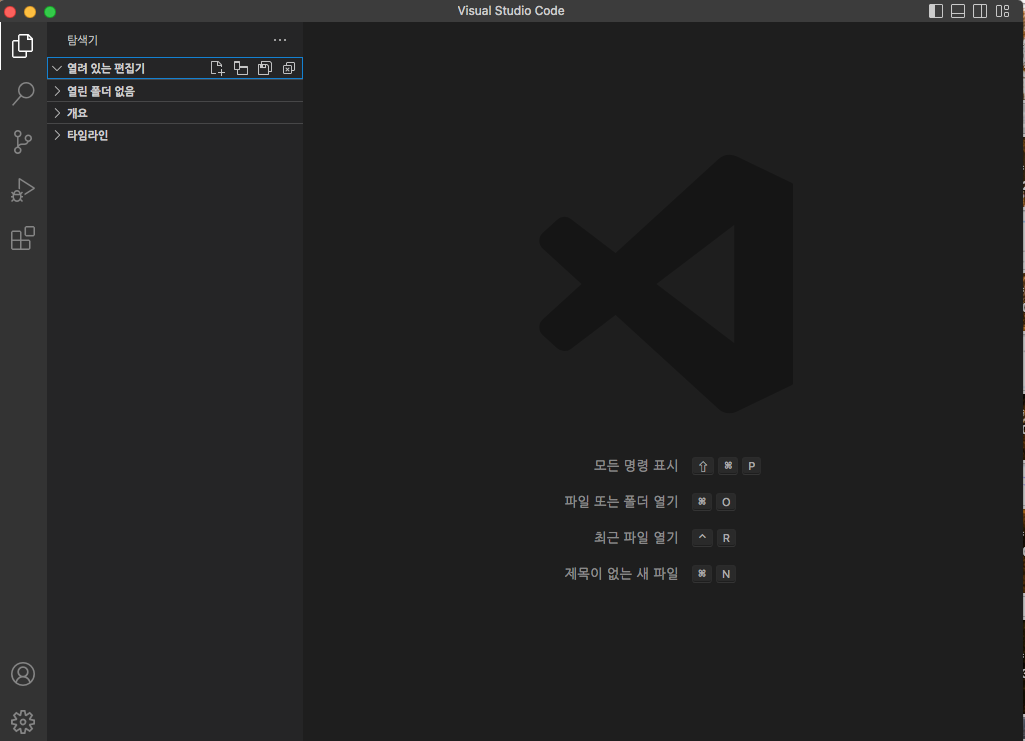The height and width of the screenshot is (741, 1025).
Task: Toggle bottom panel visibility
Action: [x=958, y=11]
